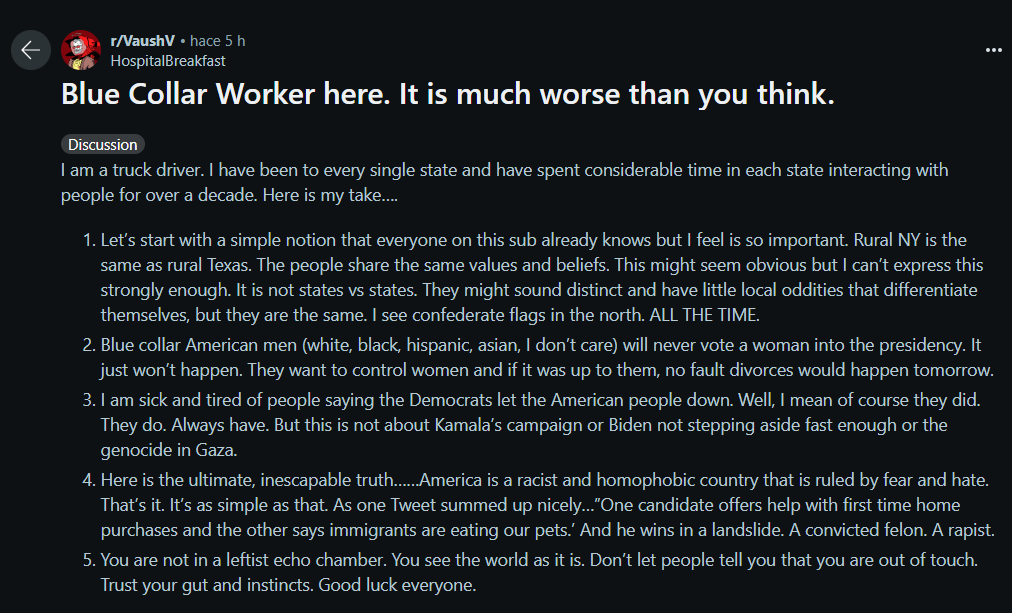Click the 'Blue Collar Worker here' post title
The height and width of the screenshot is (613, 1012).
447,95
